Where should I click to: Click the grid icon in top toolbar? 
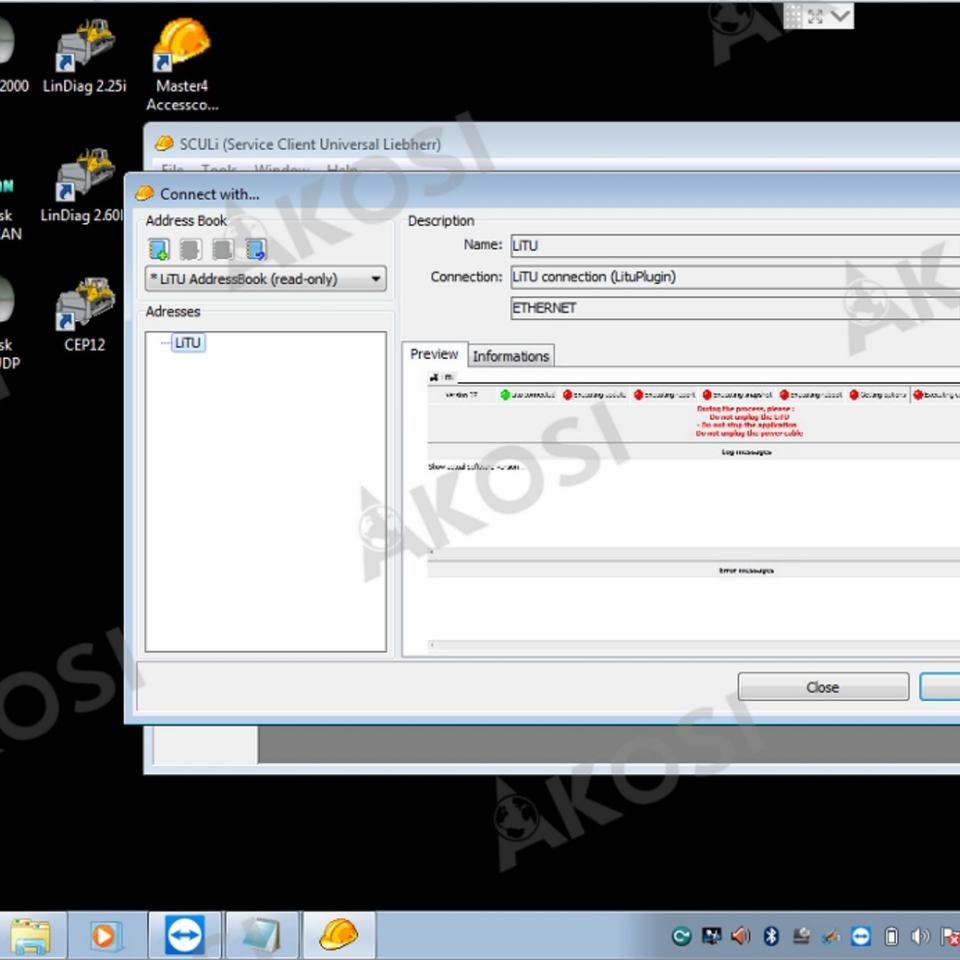793,16
